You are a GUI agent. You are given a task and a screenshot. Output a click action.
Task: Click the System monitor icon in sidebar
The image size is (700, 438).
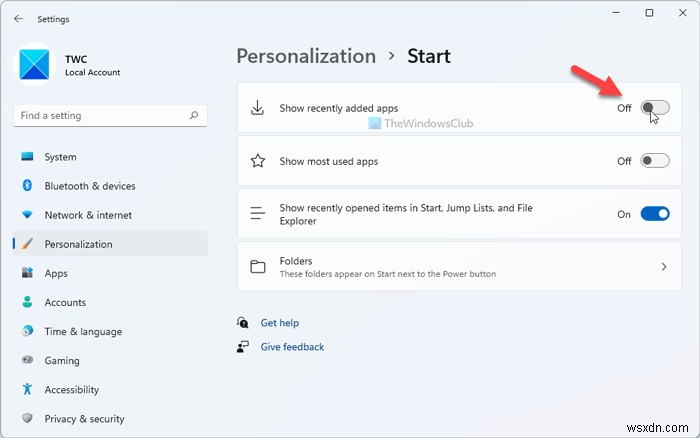[x=27, y=157]
